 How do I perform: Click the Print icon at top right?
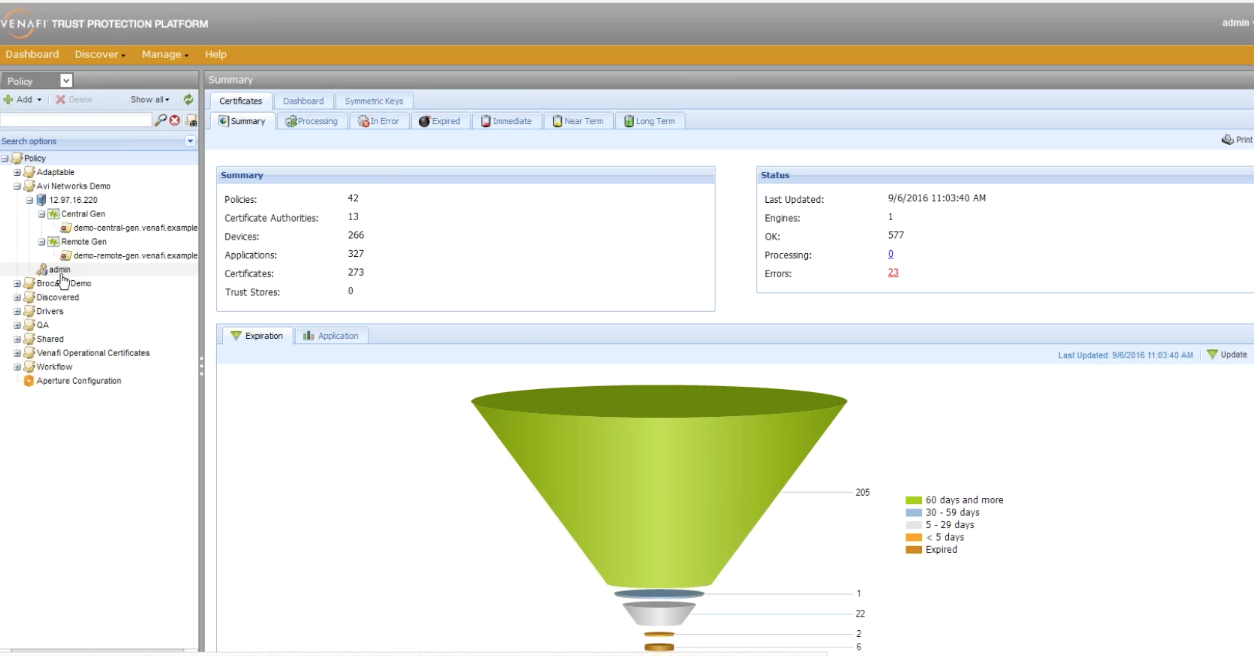click(1227, 140)
